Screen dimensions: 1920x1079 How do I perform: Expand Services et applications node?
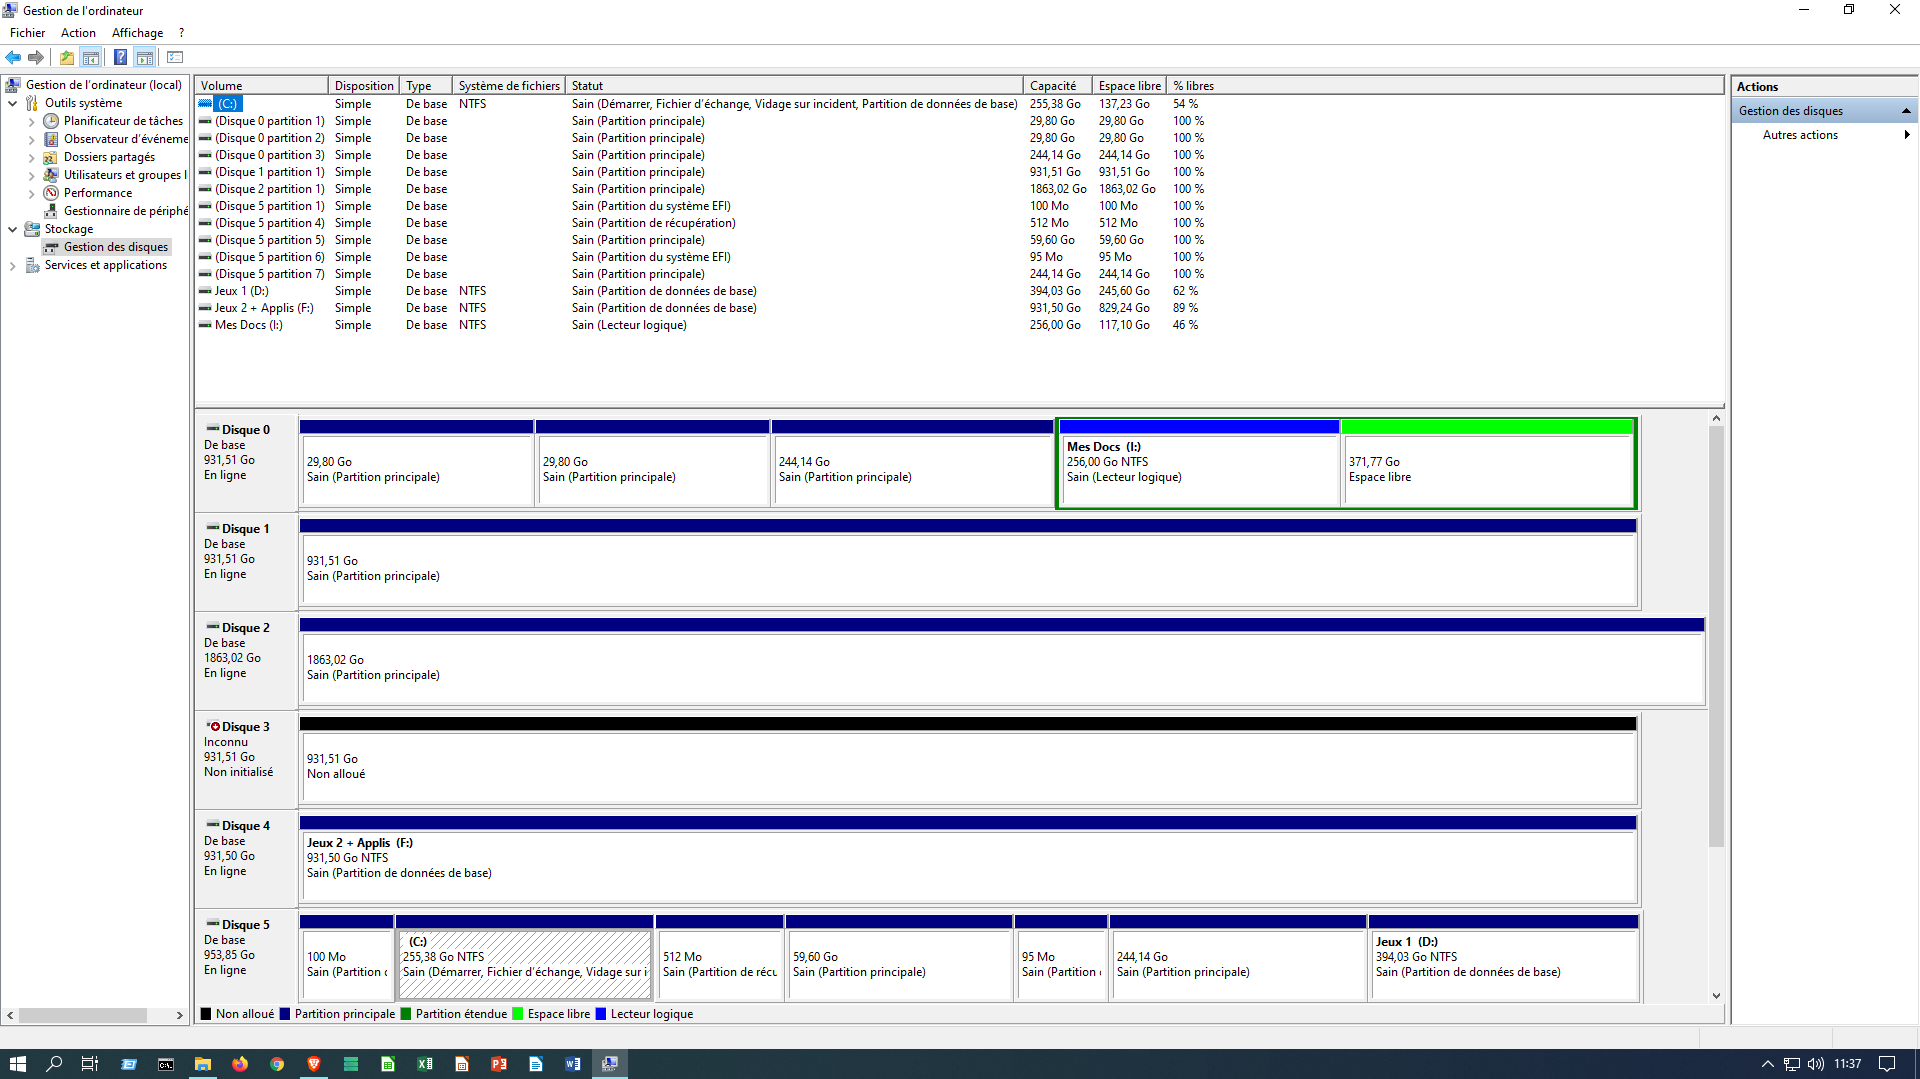[x=12, y=265]
